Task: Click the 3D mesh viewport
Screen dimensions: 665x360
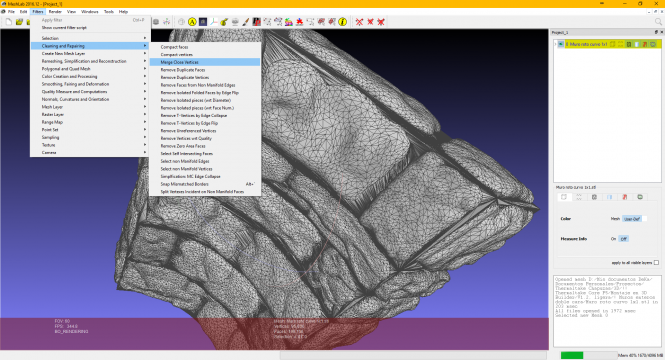Action: [274, 190]
